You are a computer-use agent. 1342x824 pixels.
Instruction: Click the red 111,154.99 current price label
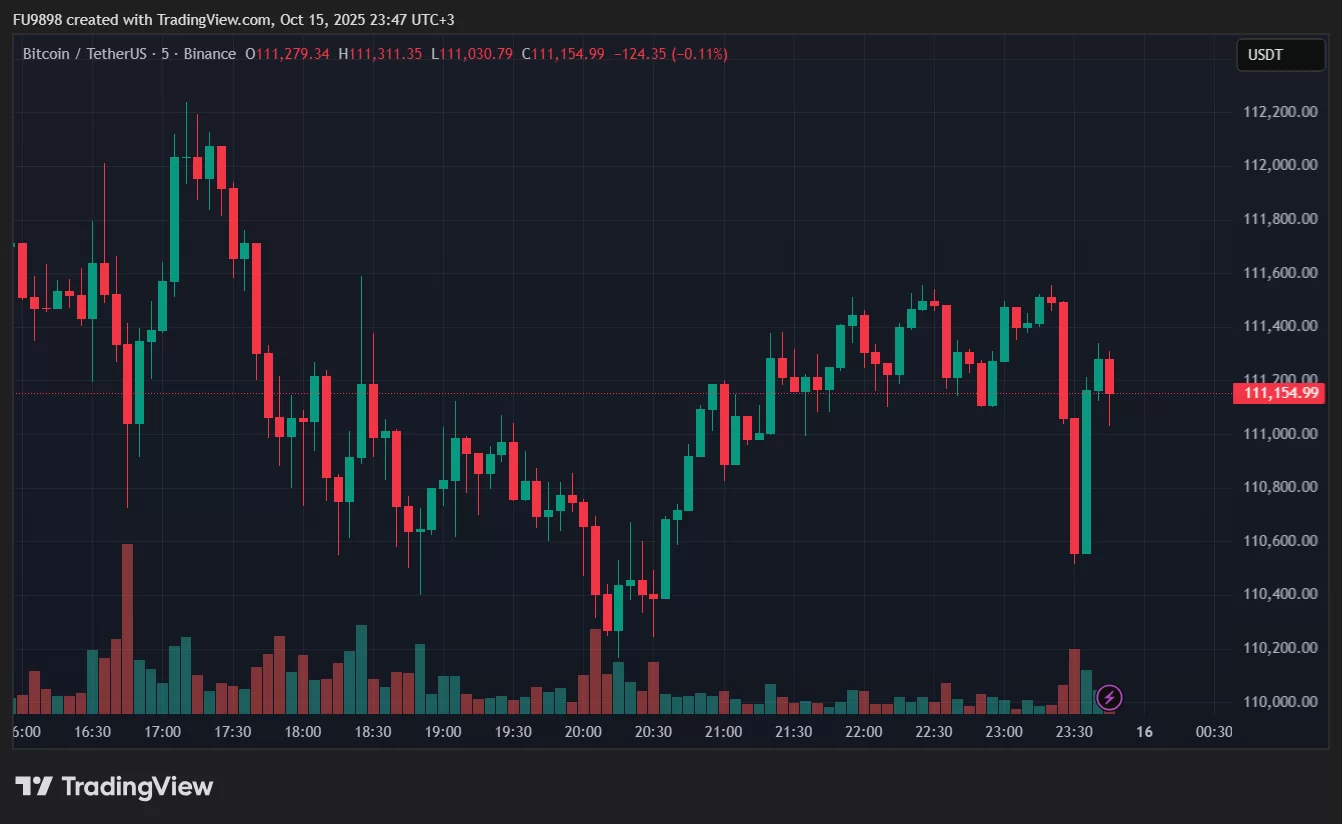pos(1280,393)
